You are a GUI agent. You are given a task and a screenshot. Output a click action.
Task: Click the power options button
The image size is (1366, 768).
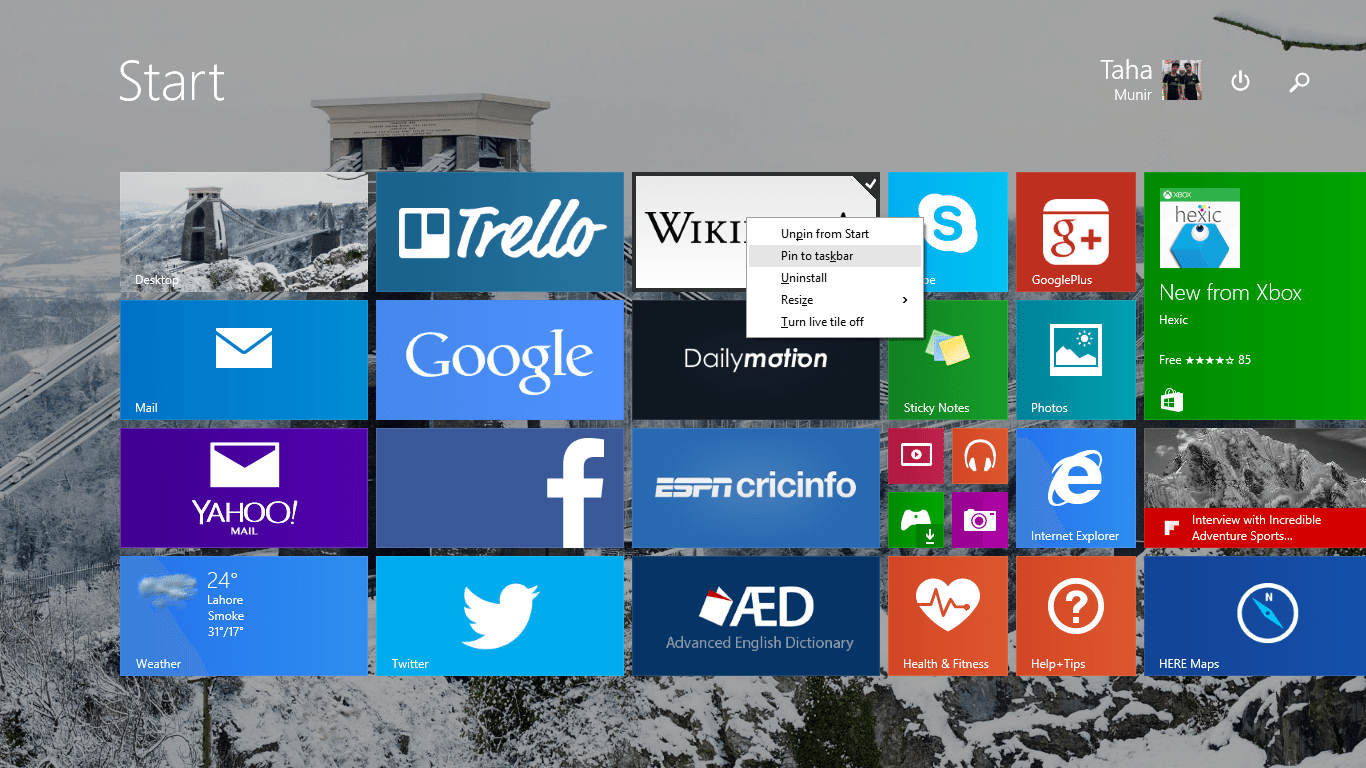coord(1240,82)
